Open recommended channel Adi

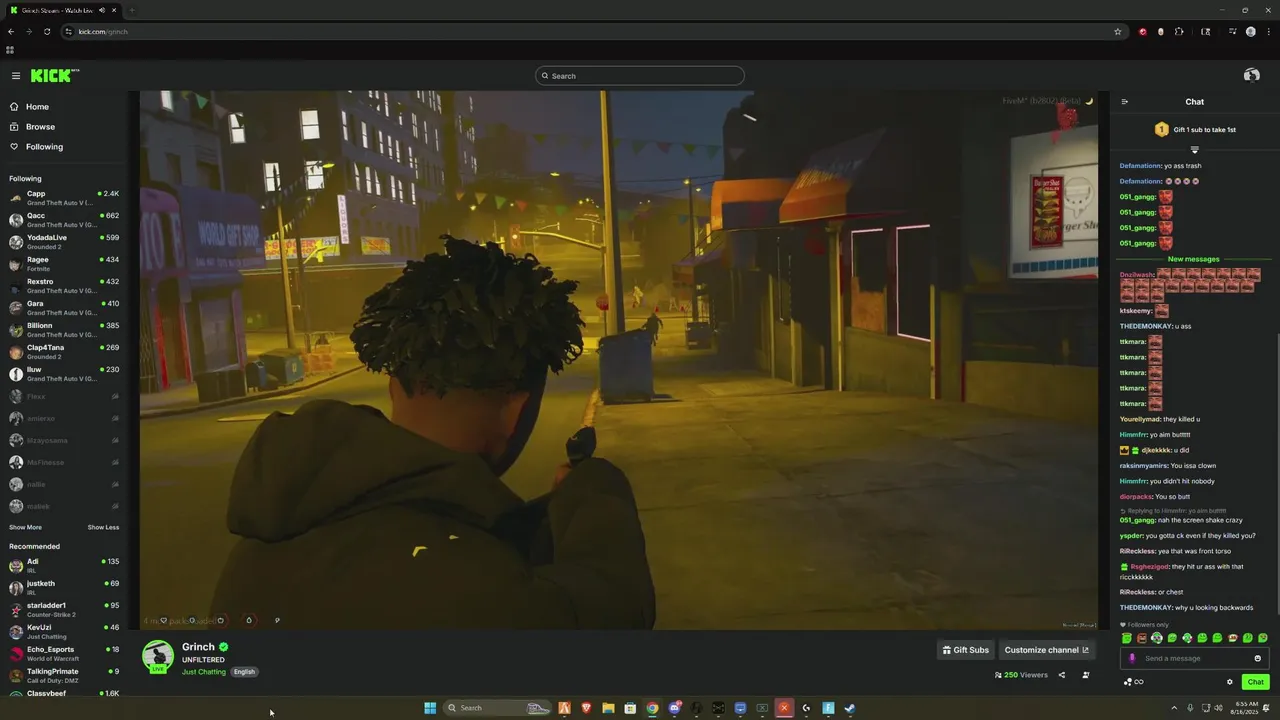[x=64, y=566]
